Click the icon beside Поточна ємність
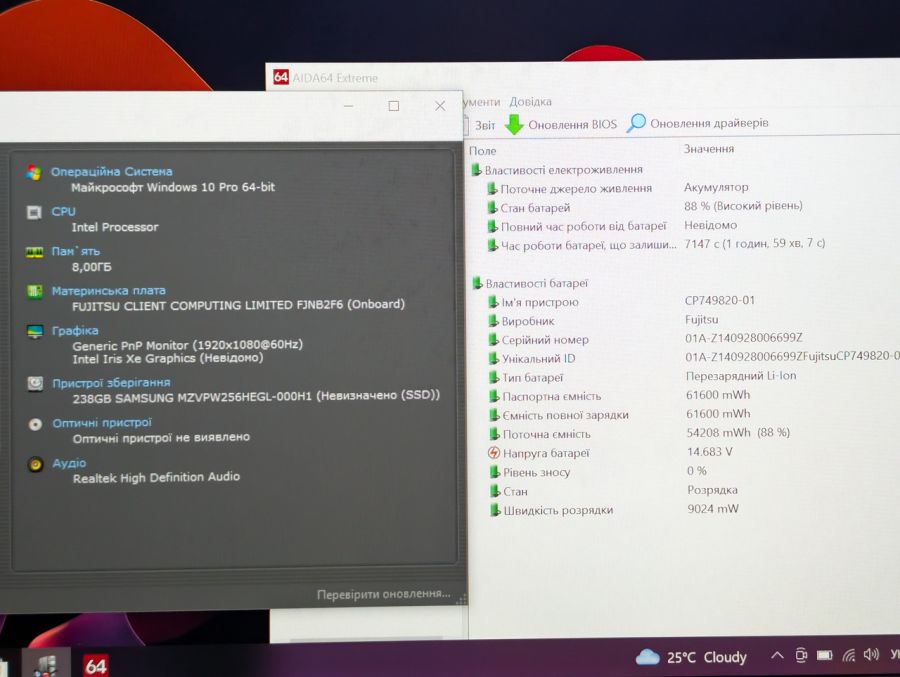Screen dimensions: 900x677 click(494, 434)
